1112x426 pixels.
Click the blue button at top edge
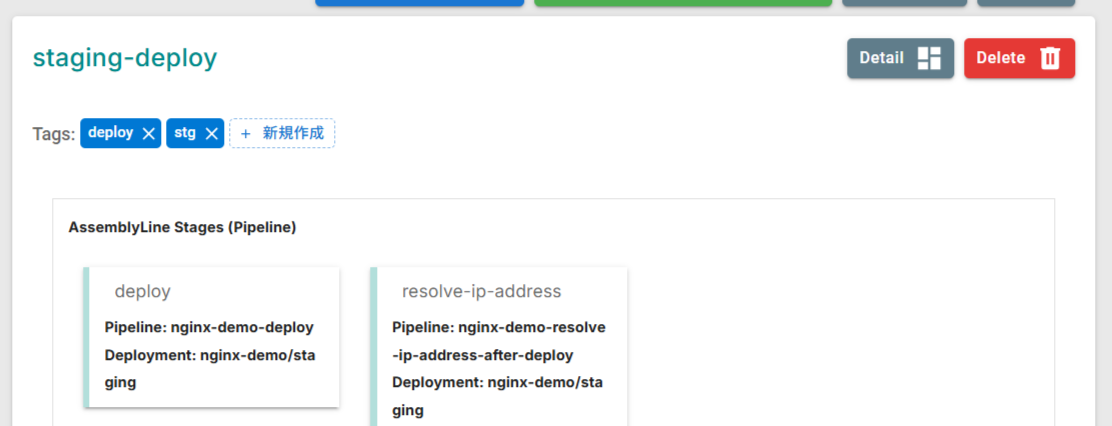[x=419, y=3]
